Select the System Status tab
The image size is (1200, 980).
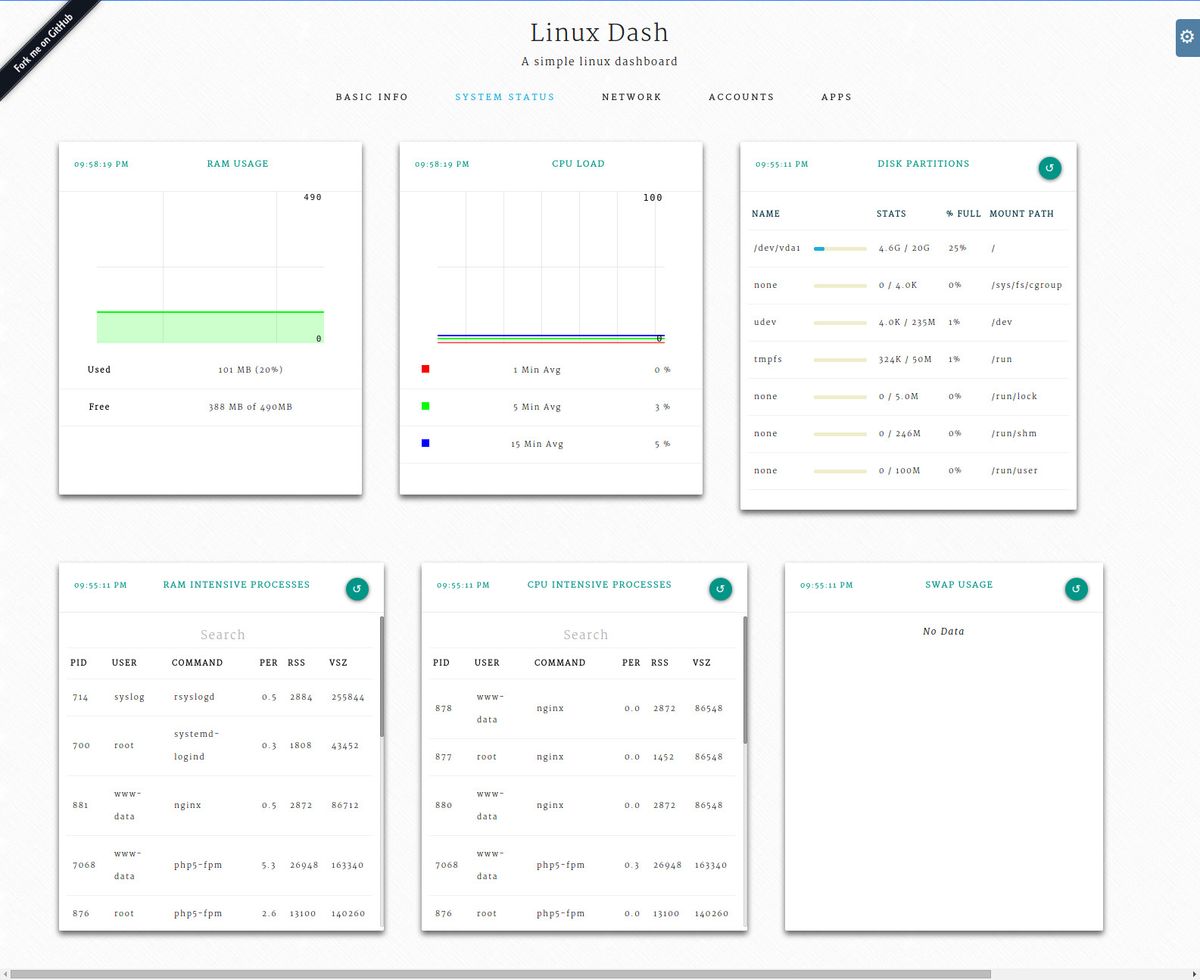505,97
